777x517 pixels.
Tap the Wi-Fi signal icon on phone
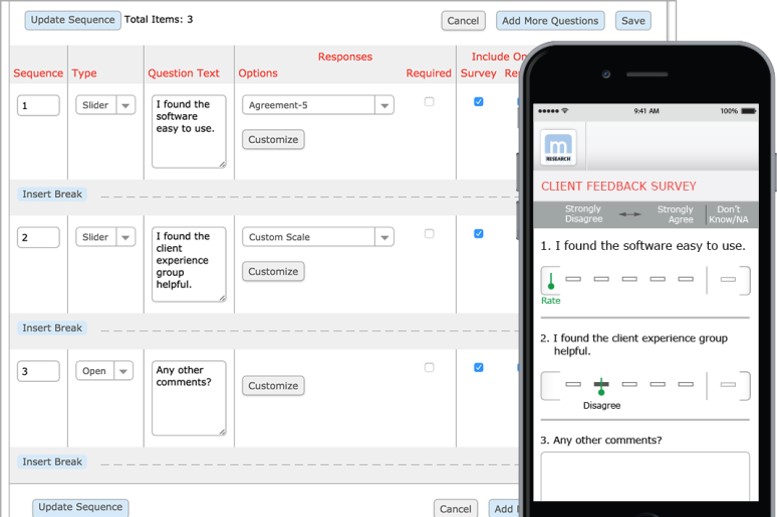565,111
